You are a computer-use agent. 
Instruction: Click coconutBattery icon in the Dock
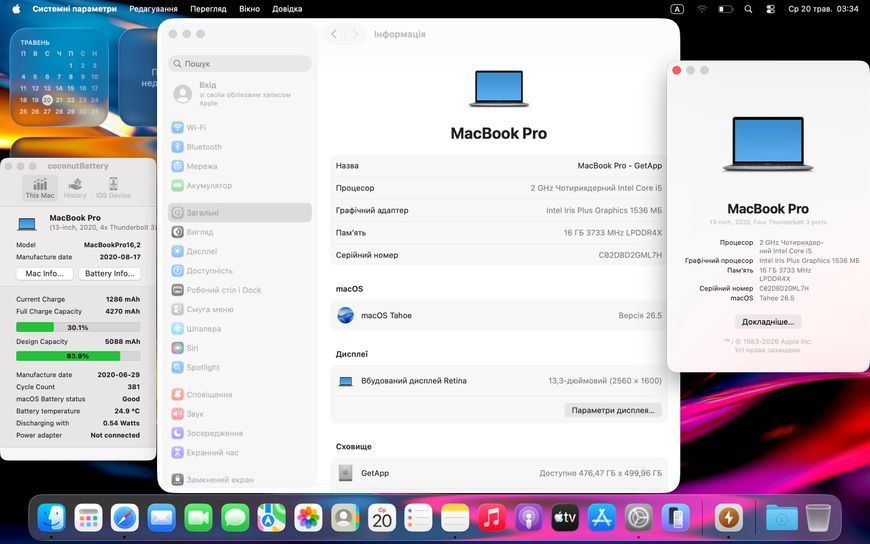tap(728, 518)
